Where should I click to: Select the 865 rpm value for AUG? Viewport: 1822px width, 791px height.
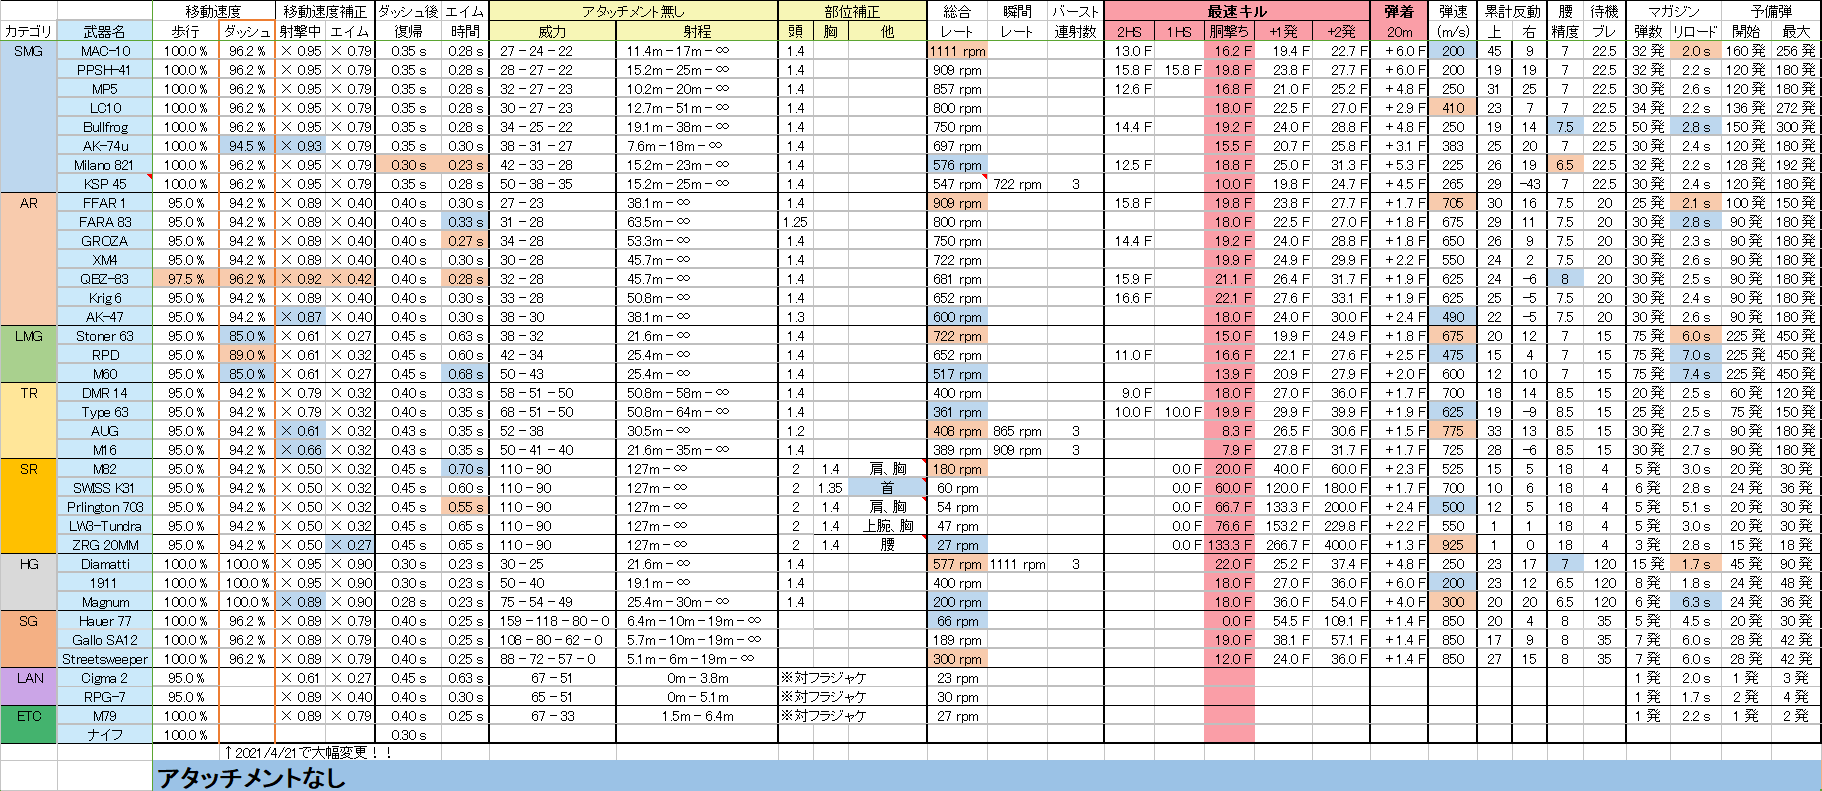click(x=1017, y=431)
